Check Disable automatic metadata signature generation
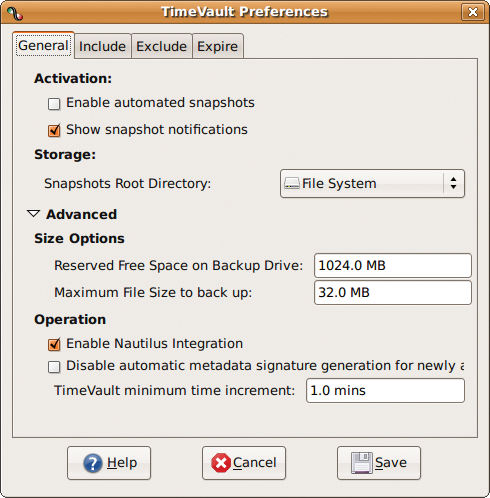The width and height of the screenshot is (490, 498). click(x=54, y=367)
